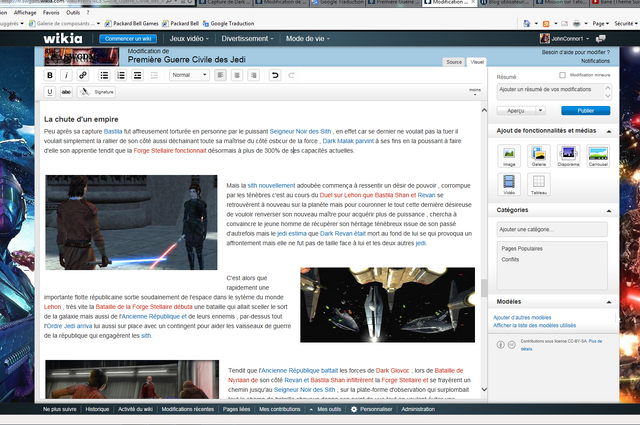Switch to the Visuel editor tab
Viewport: 640px width, 425px height.
point(477,62)
